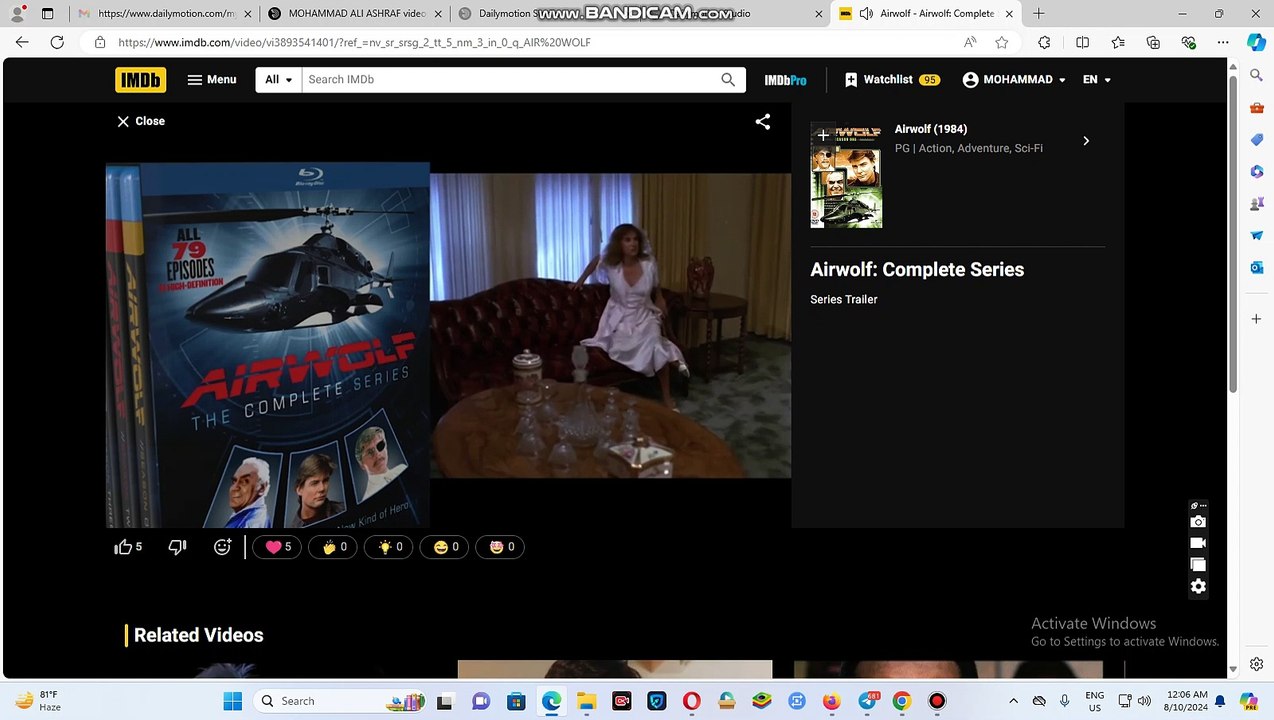Add the Airwolf poster to the watchlist
Image resolution: width=1274 pixels, height=720 pixels.
[822, 136]
